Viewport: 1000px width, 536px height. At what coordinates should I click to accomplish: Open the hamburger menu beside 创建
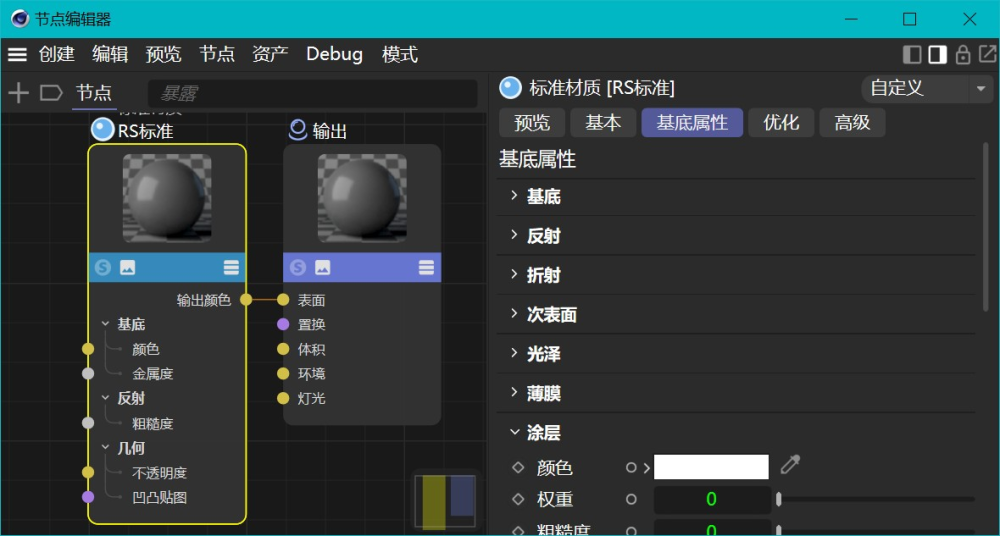coord(17,55)
